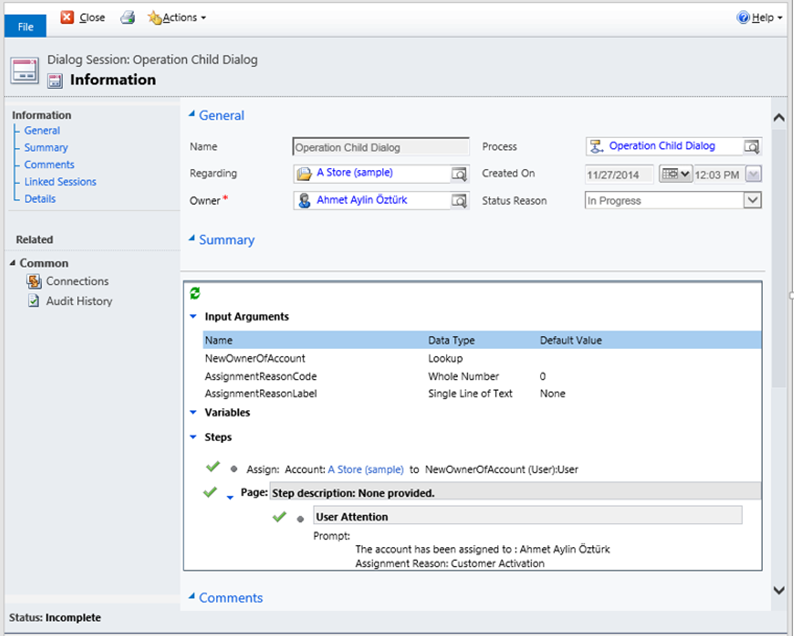Click the AssignmentReasonCode argument row
794x636 pixels.
tap(482, 376)
